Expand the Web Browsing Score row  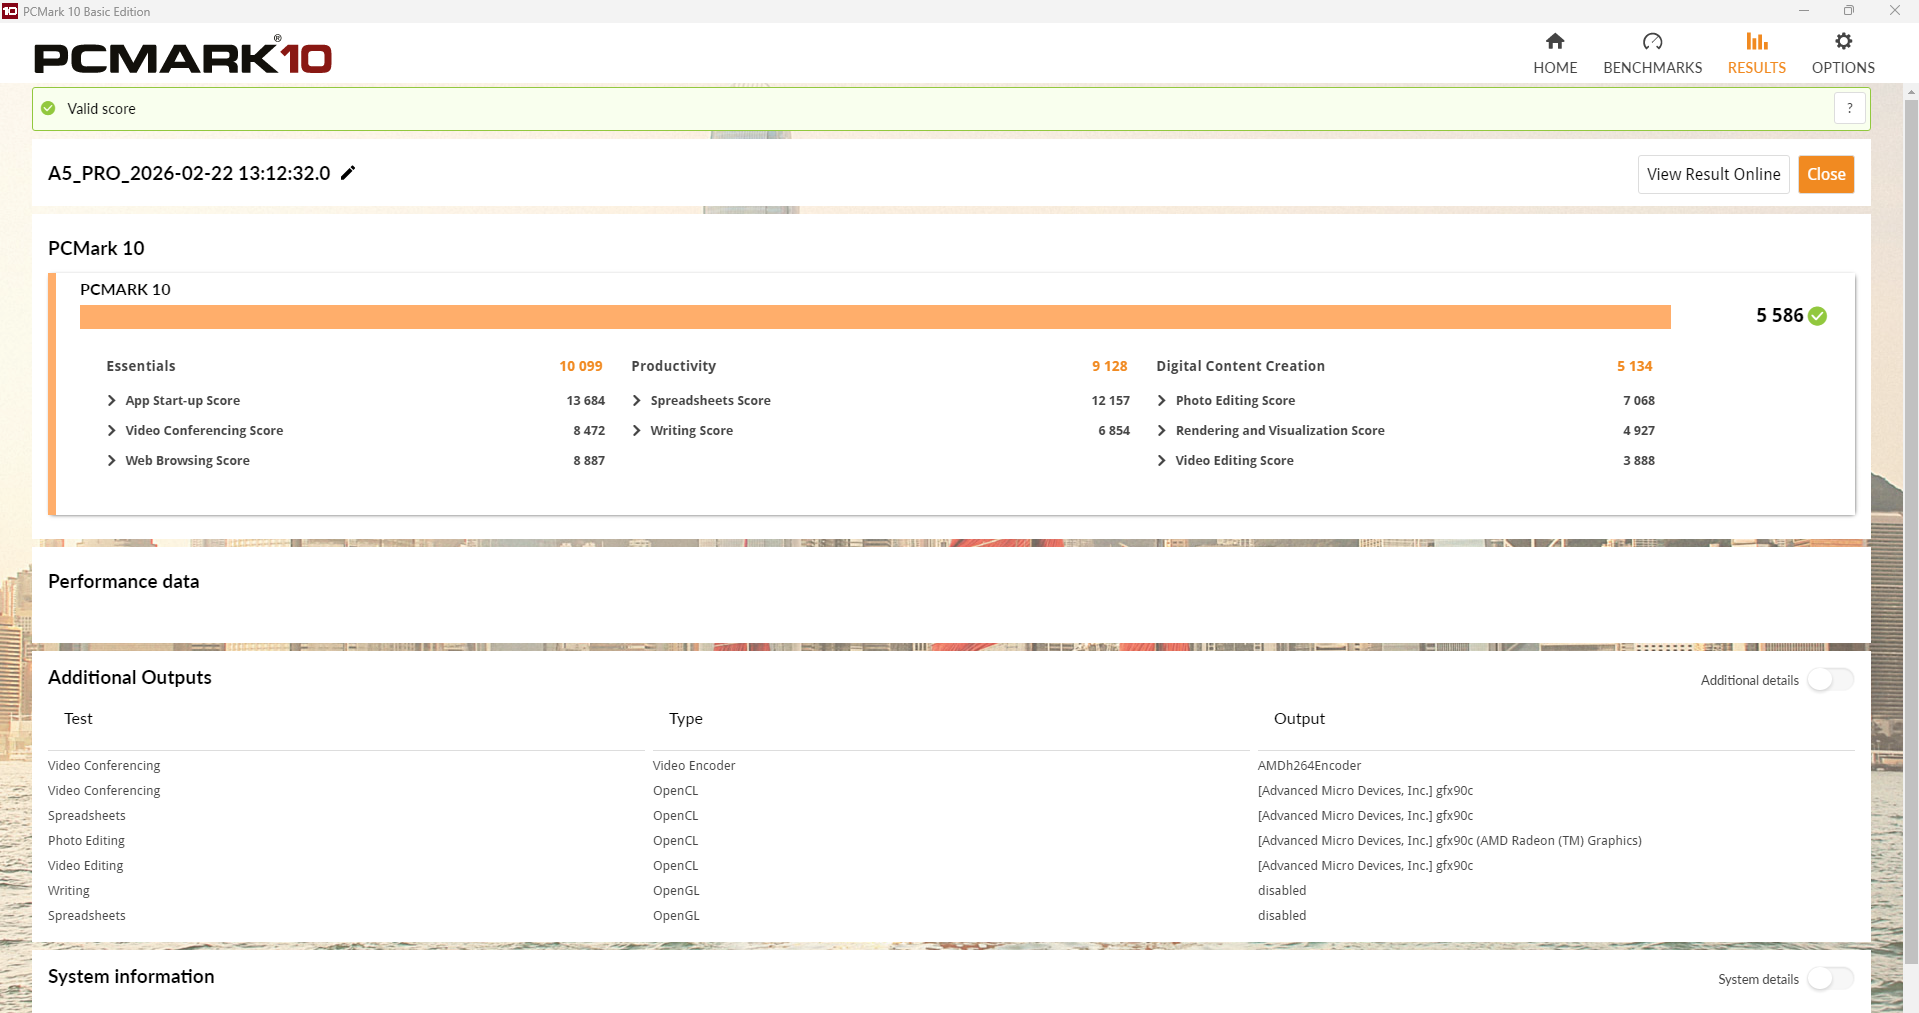point(112,461)
